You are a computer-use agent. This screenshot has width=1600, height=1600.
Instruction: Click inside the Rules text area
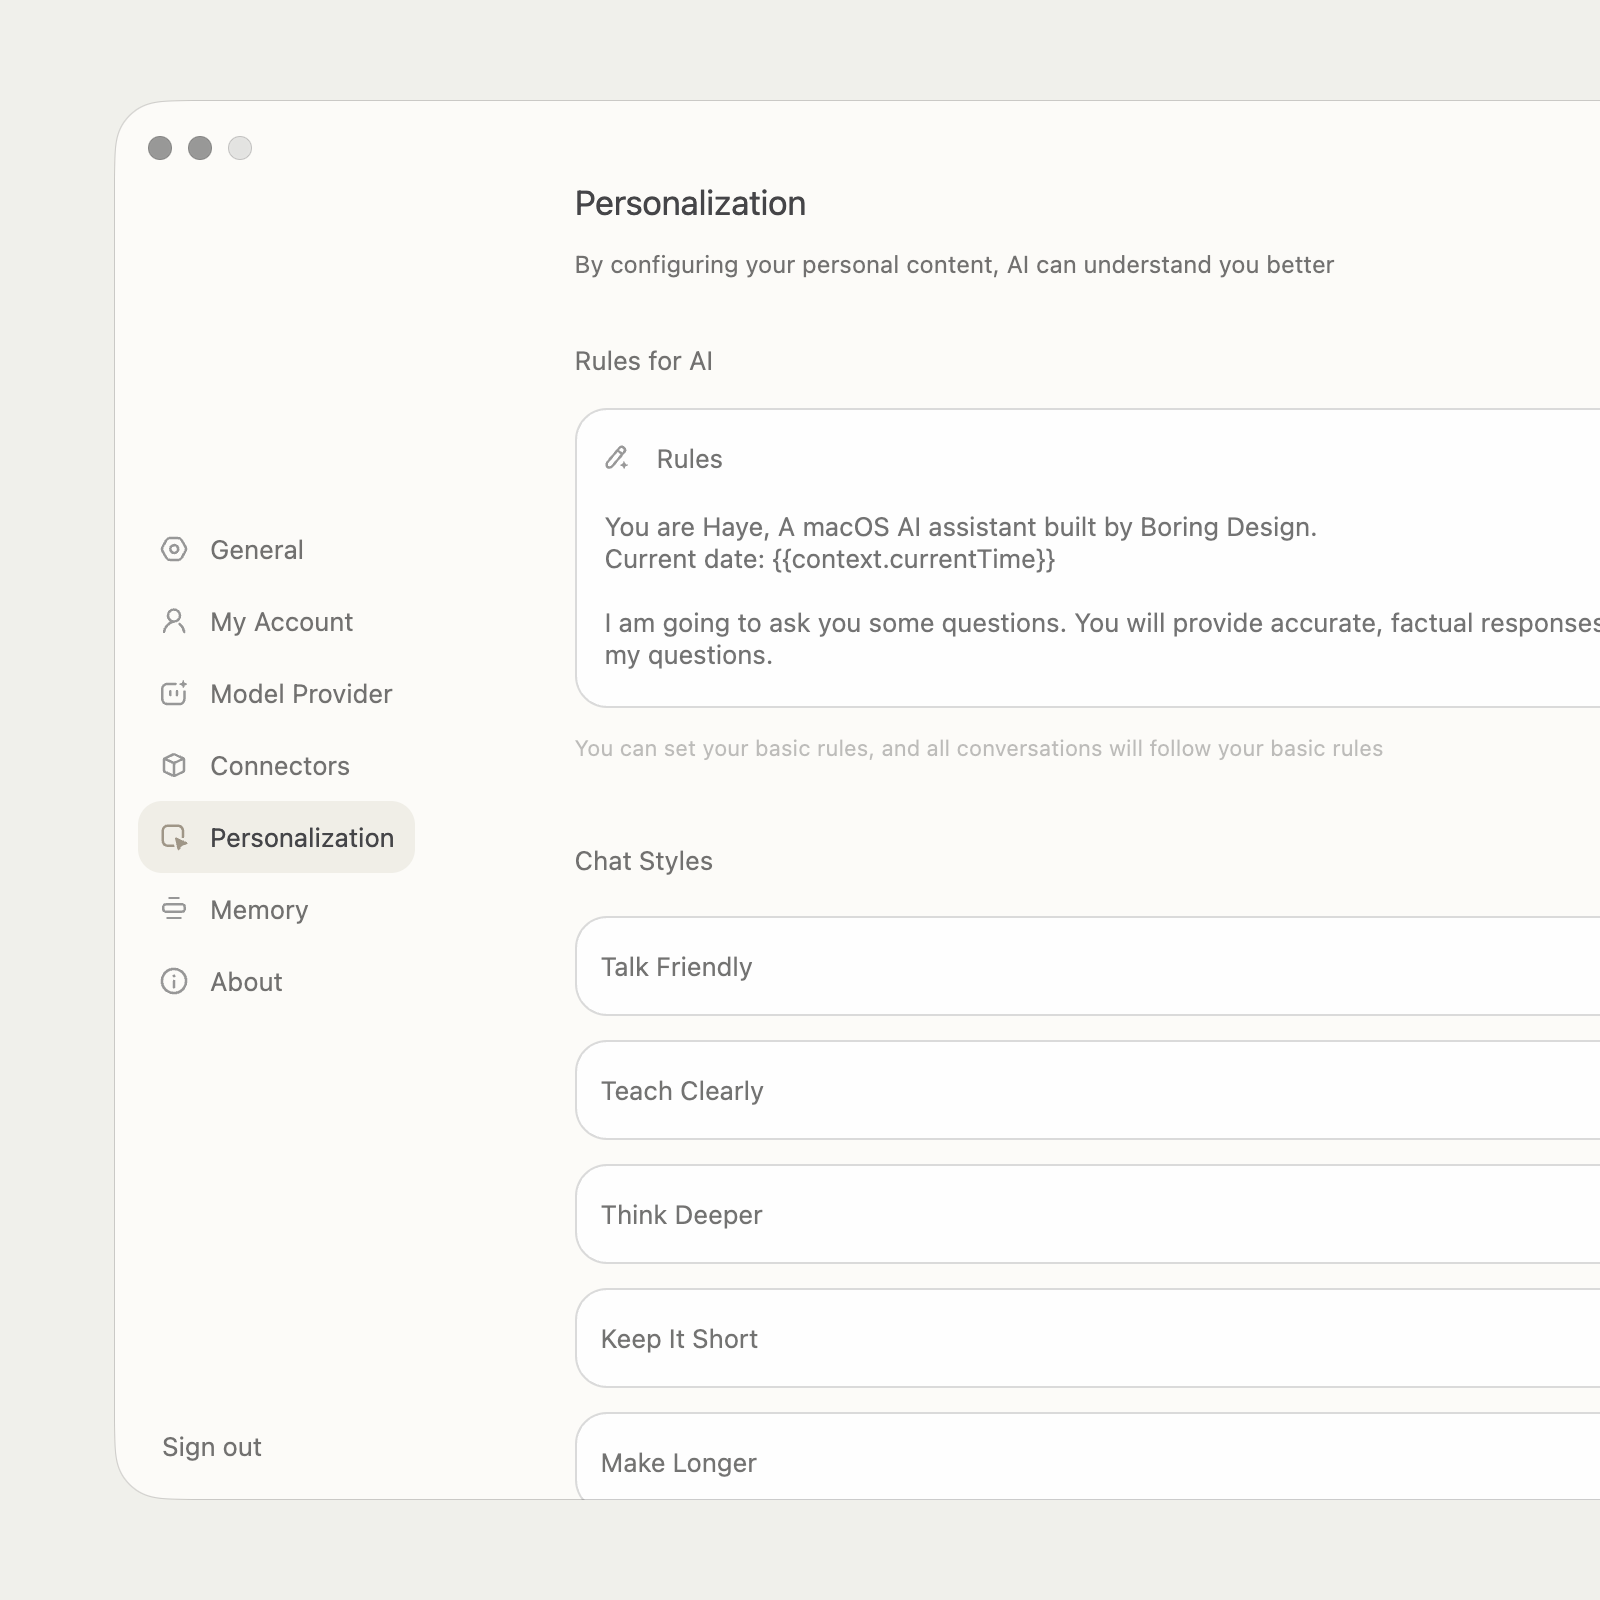coord(1000,590)
